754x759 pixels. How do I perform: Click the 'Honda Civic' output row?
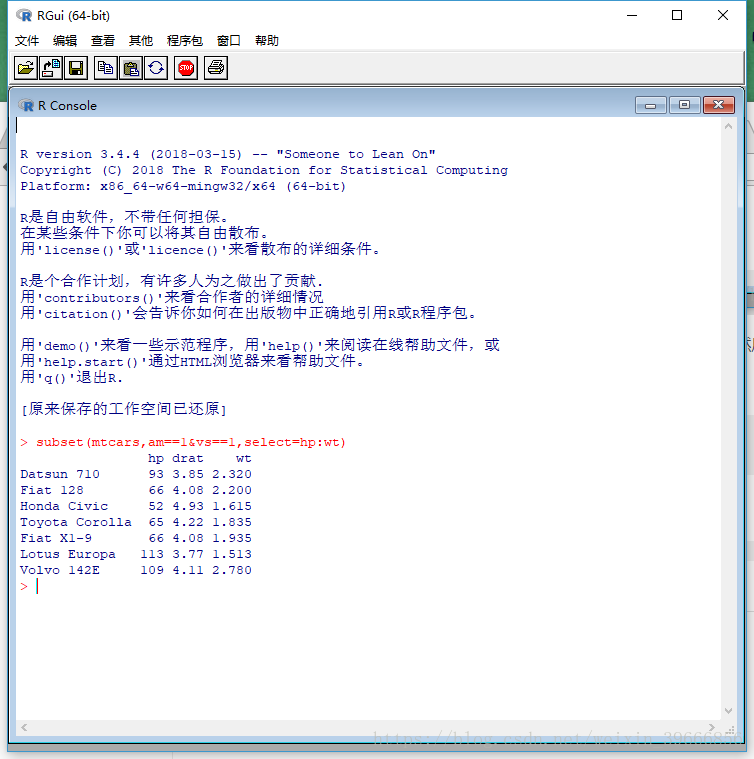click(x=136, y=506)
